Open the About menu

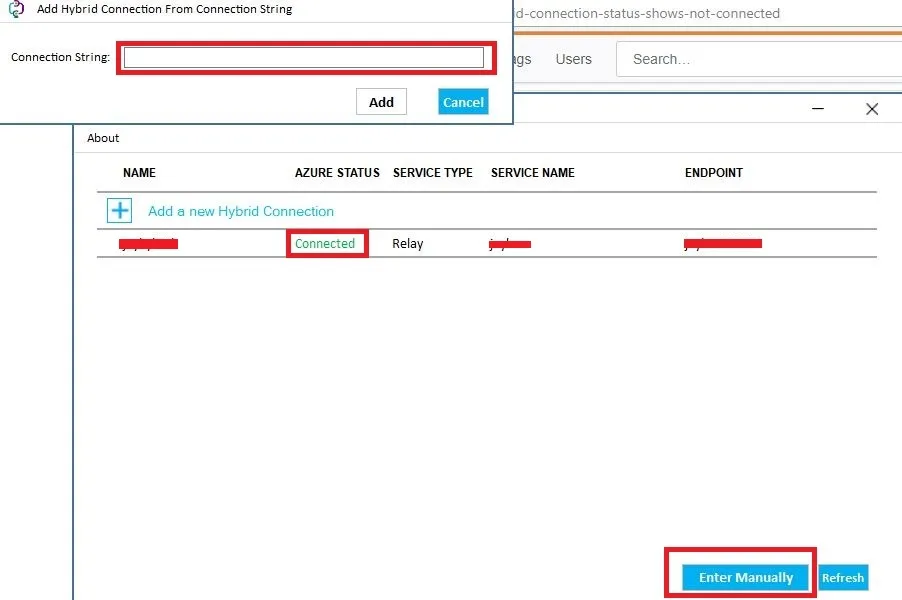click(103, 138)
